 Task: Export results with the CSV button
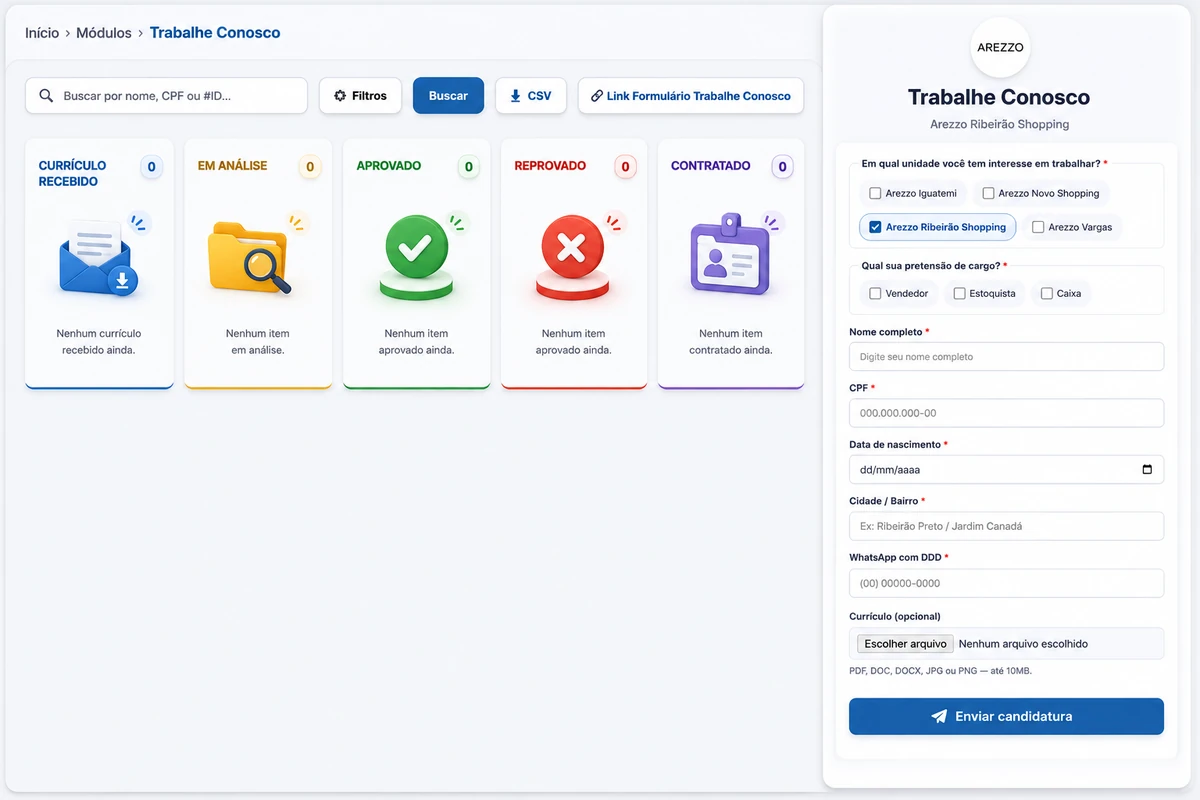pyautogui.click(x=531, y=96)
